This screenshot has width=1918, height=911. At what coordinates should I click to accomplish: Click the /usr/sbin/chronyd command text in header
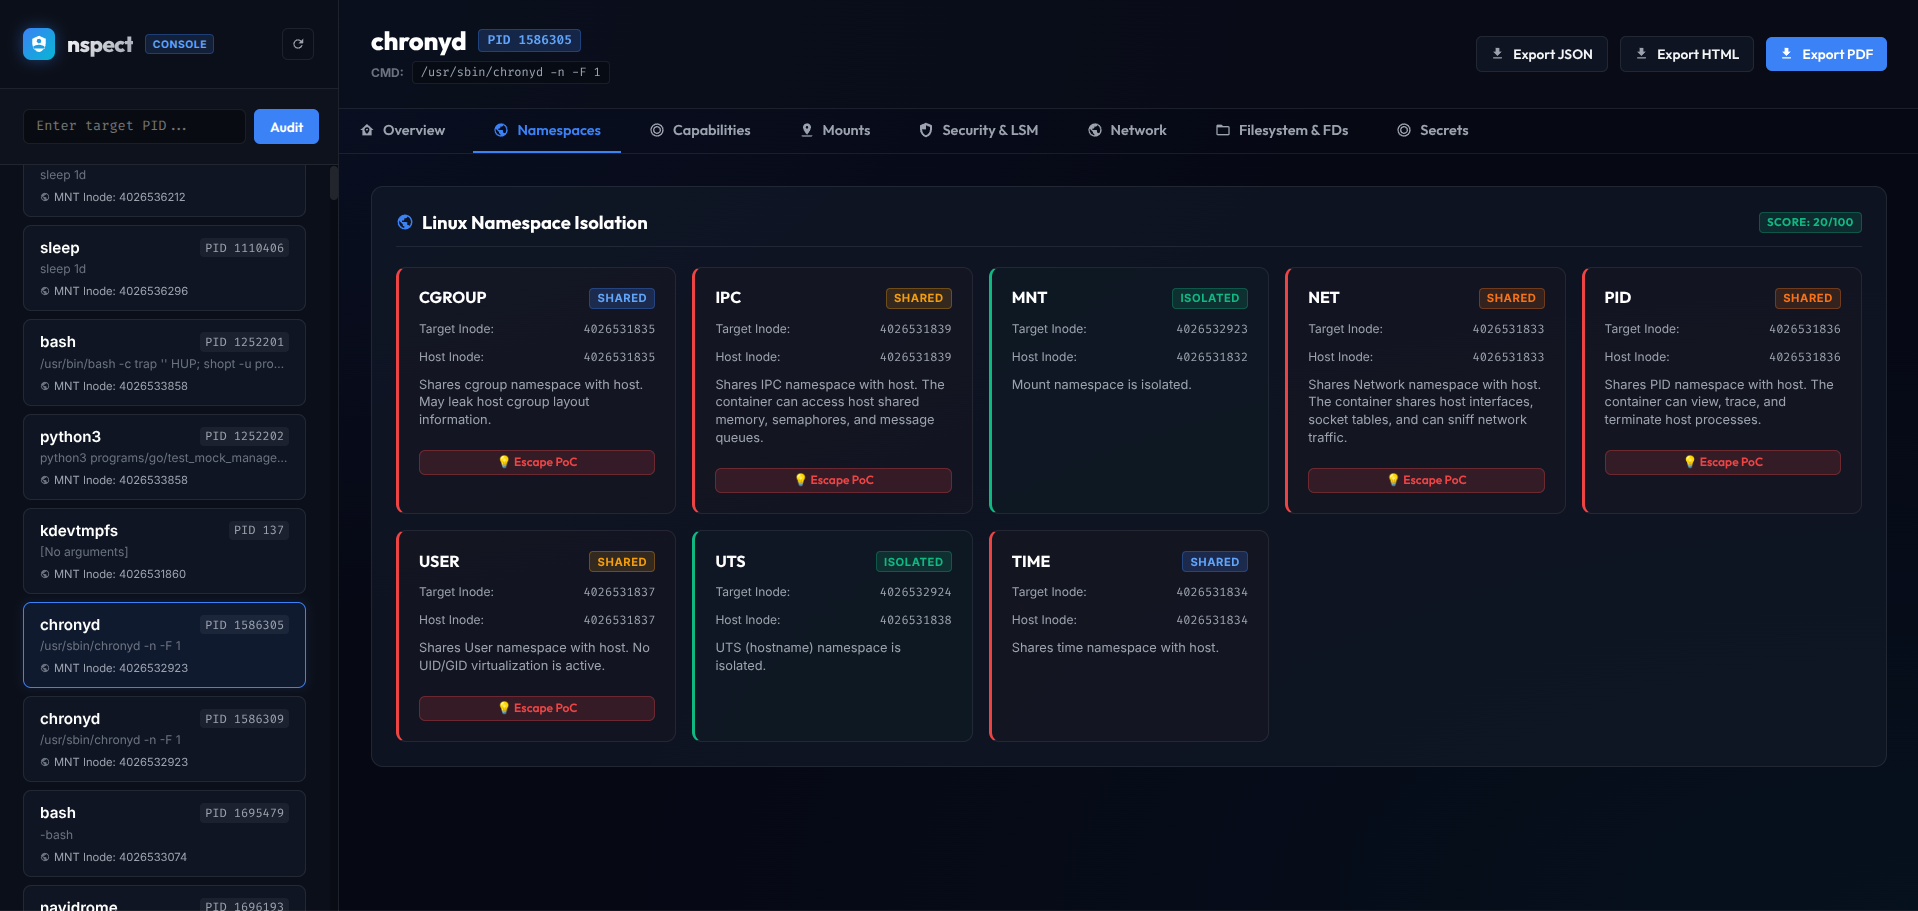coord(511,72)
